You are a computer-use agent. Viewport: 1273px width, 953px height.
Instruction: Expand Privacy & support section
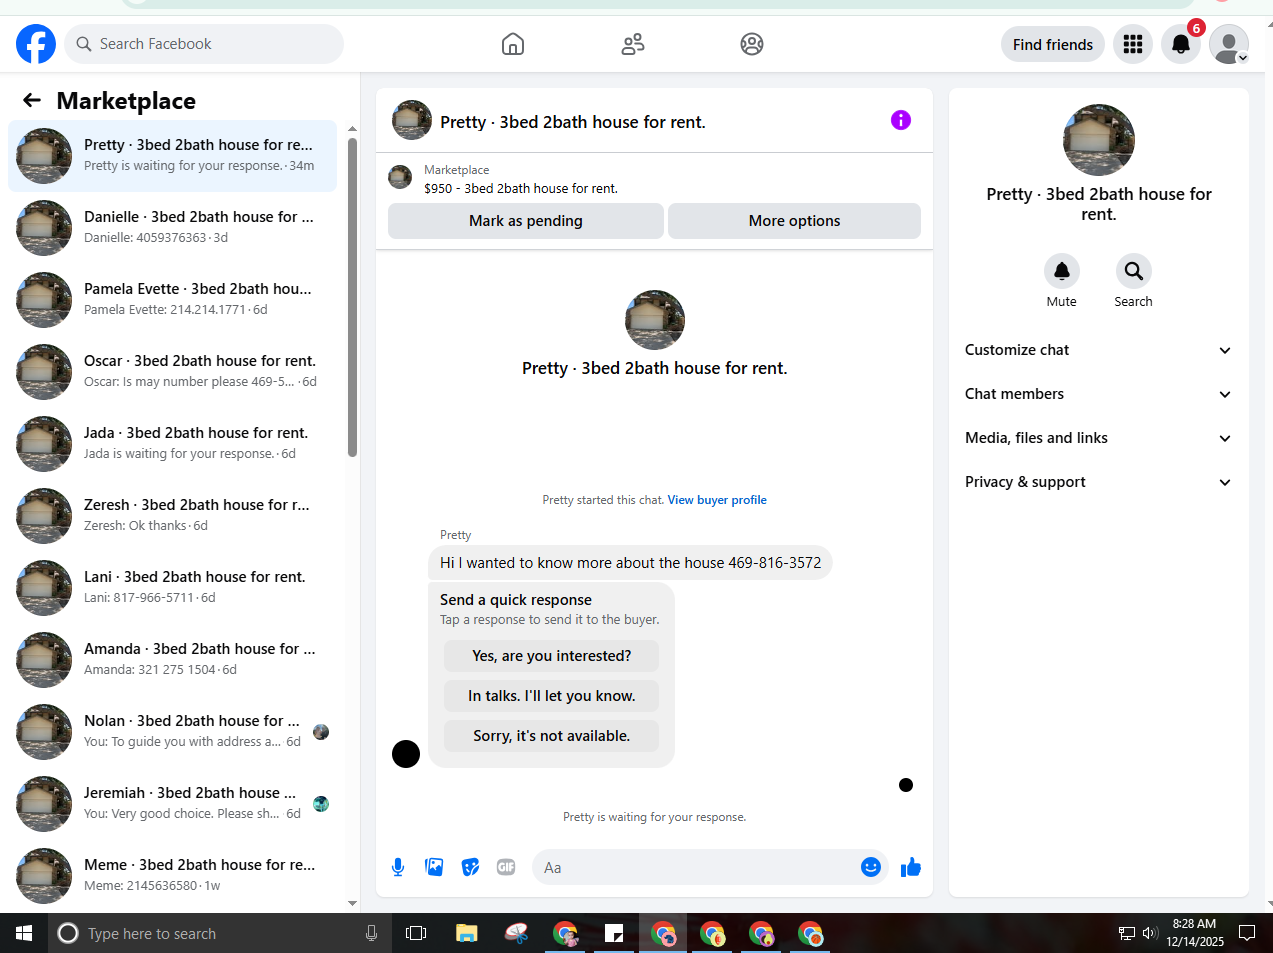[x=1098, y=482]
